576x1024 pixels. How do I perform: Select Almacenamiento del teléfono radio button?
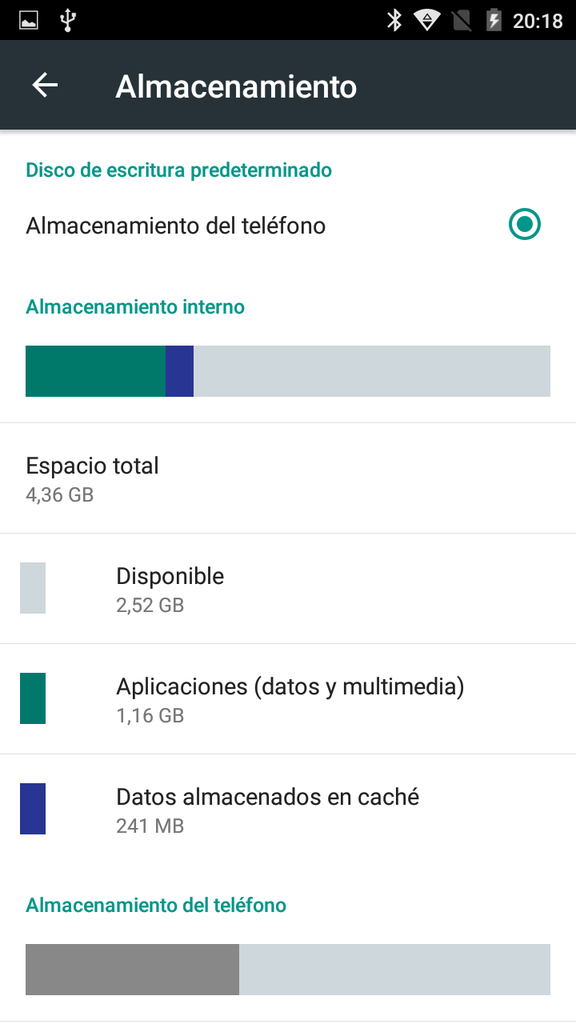[x=524, y=225]
